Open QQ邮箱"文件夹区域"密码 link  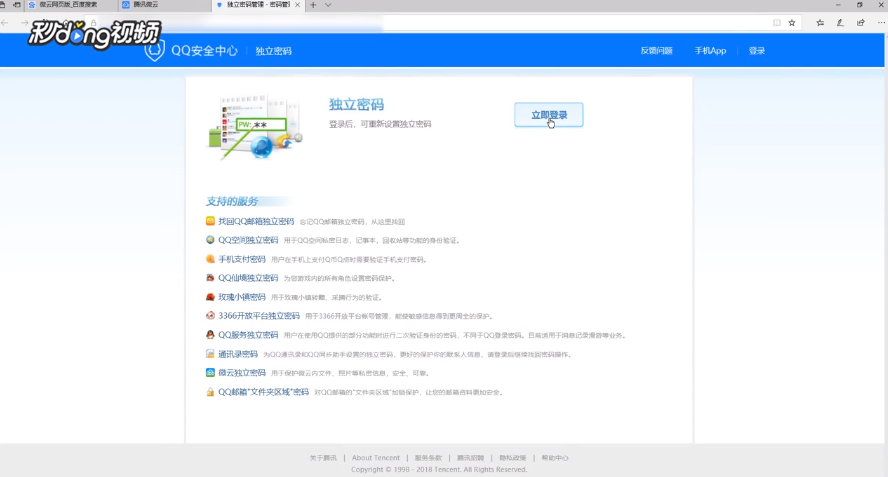tap(263, 392)
